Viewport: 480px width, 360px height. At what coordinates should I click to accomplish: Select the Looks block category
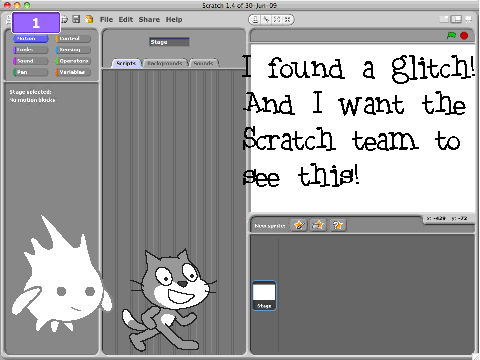[x=31, y=50]
